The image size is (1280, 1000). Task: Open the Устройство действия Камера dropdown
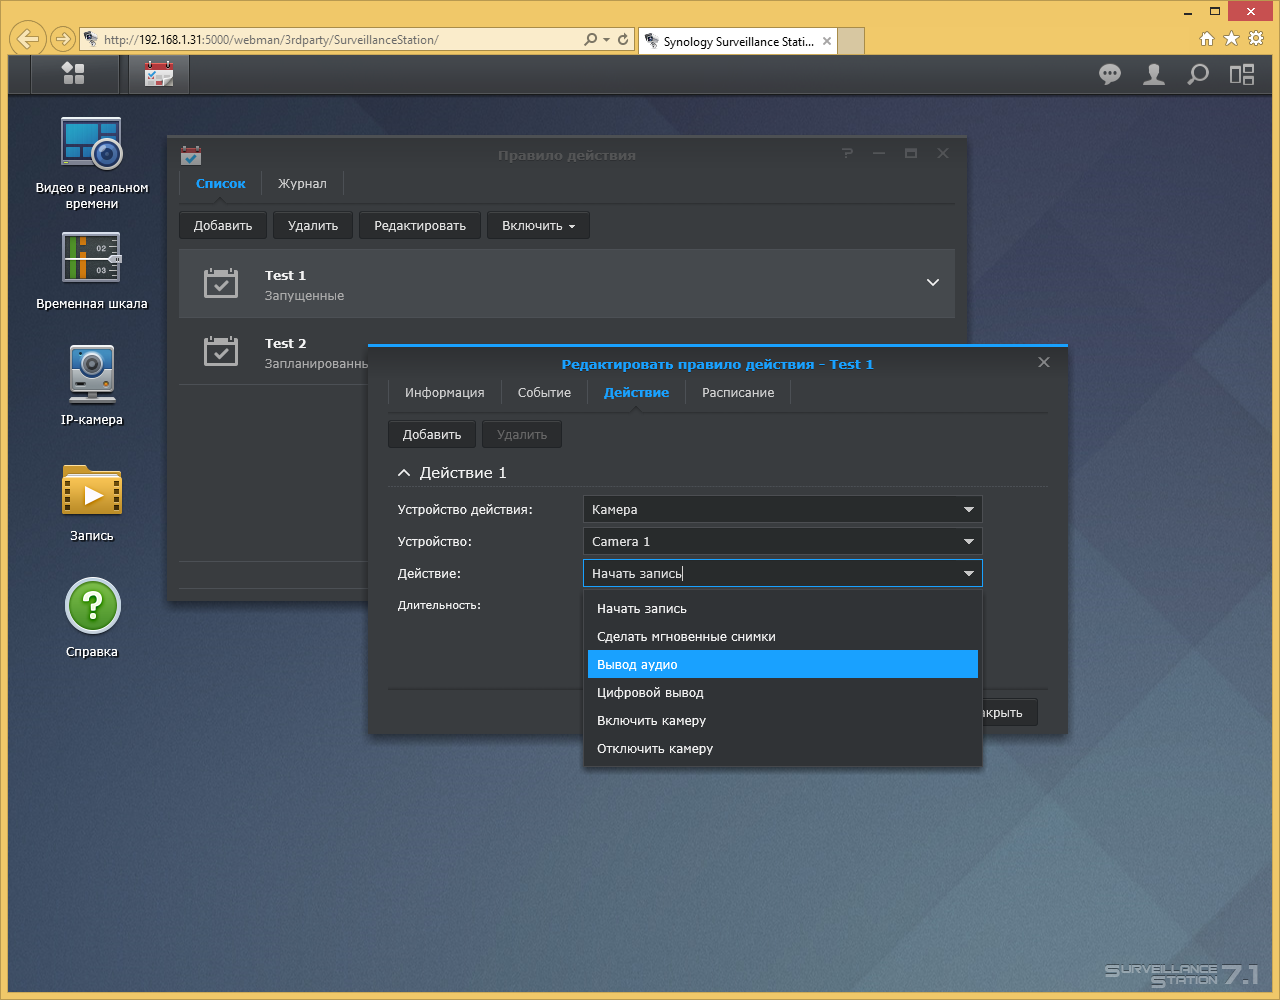coord(782,509)
